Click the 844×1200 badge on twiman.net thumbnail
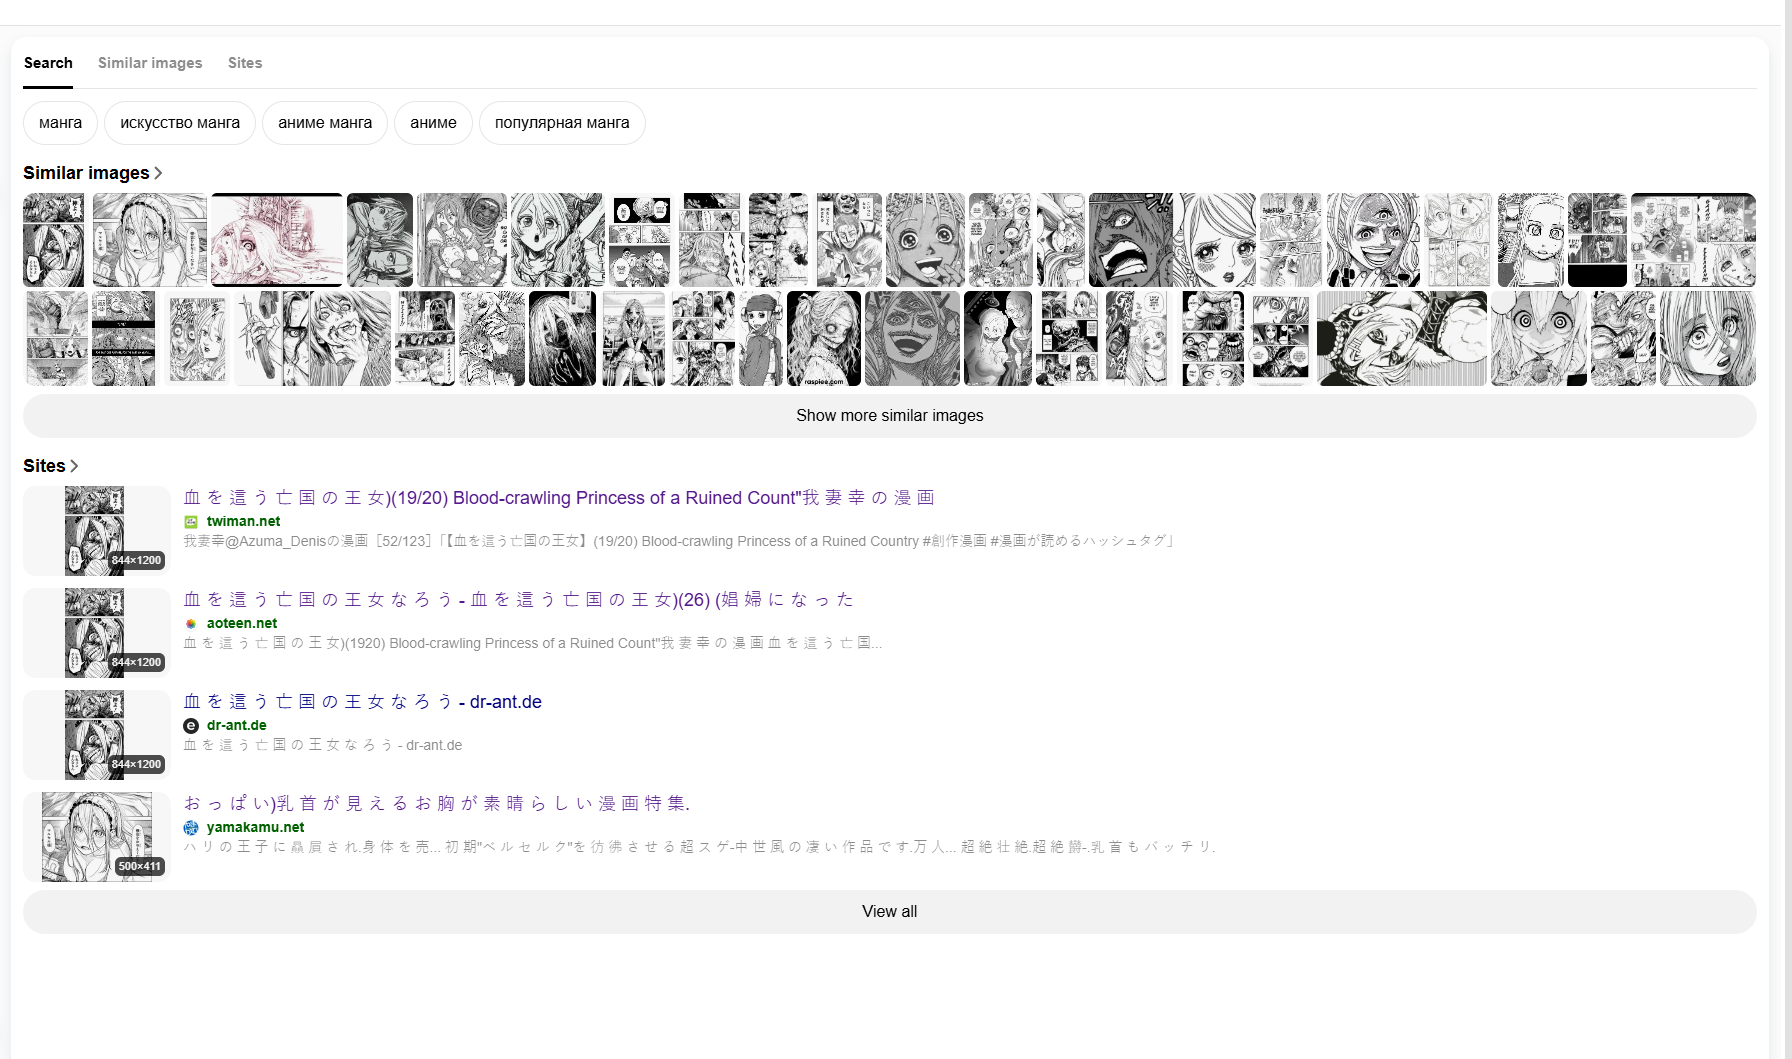Screen dimensions: 1792x1059 tap(136, 560)
